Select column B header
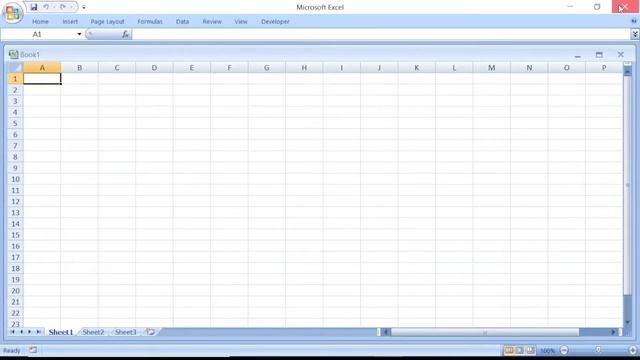This screenshot has height=360, width=640. [80, 68]
